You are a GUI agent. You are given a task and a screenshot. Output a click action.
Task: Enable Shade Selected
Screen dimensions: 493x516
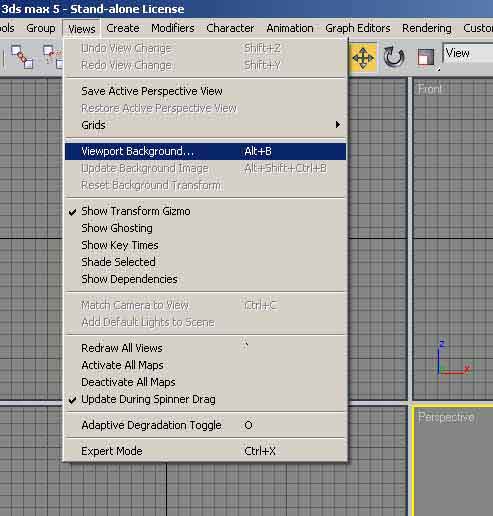point(206,262)
